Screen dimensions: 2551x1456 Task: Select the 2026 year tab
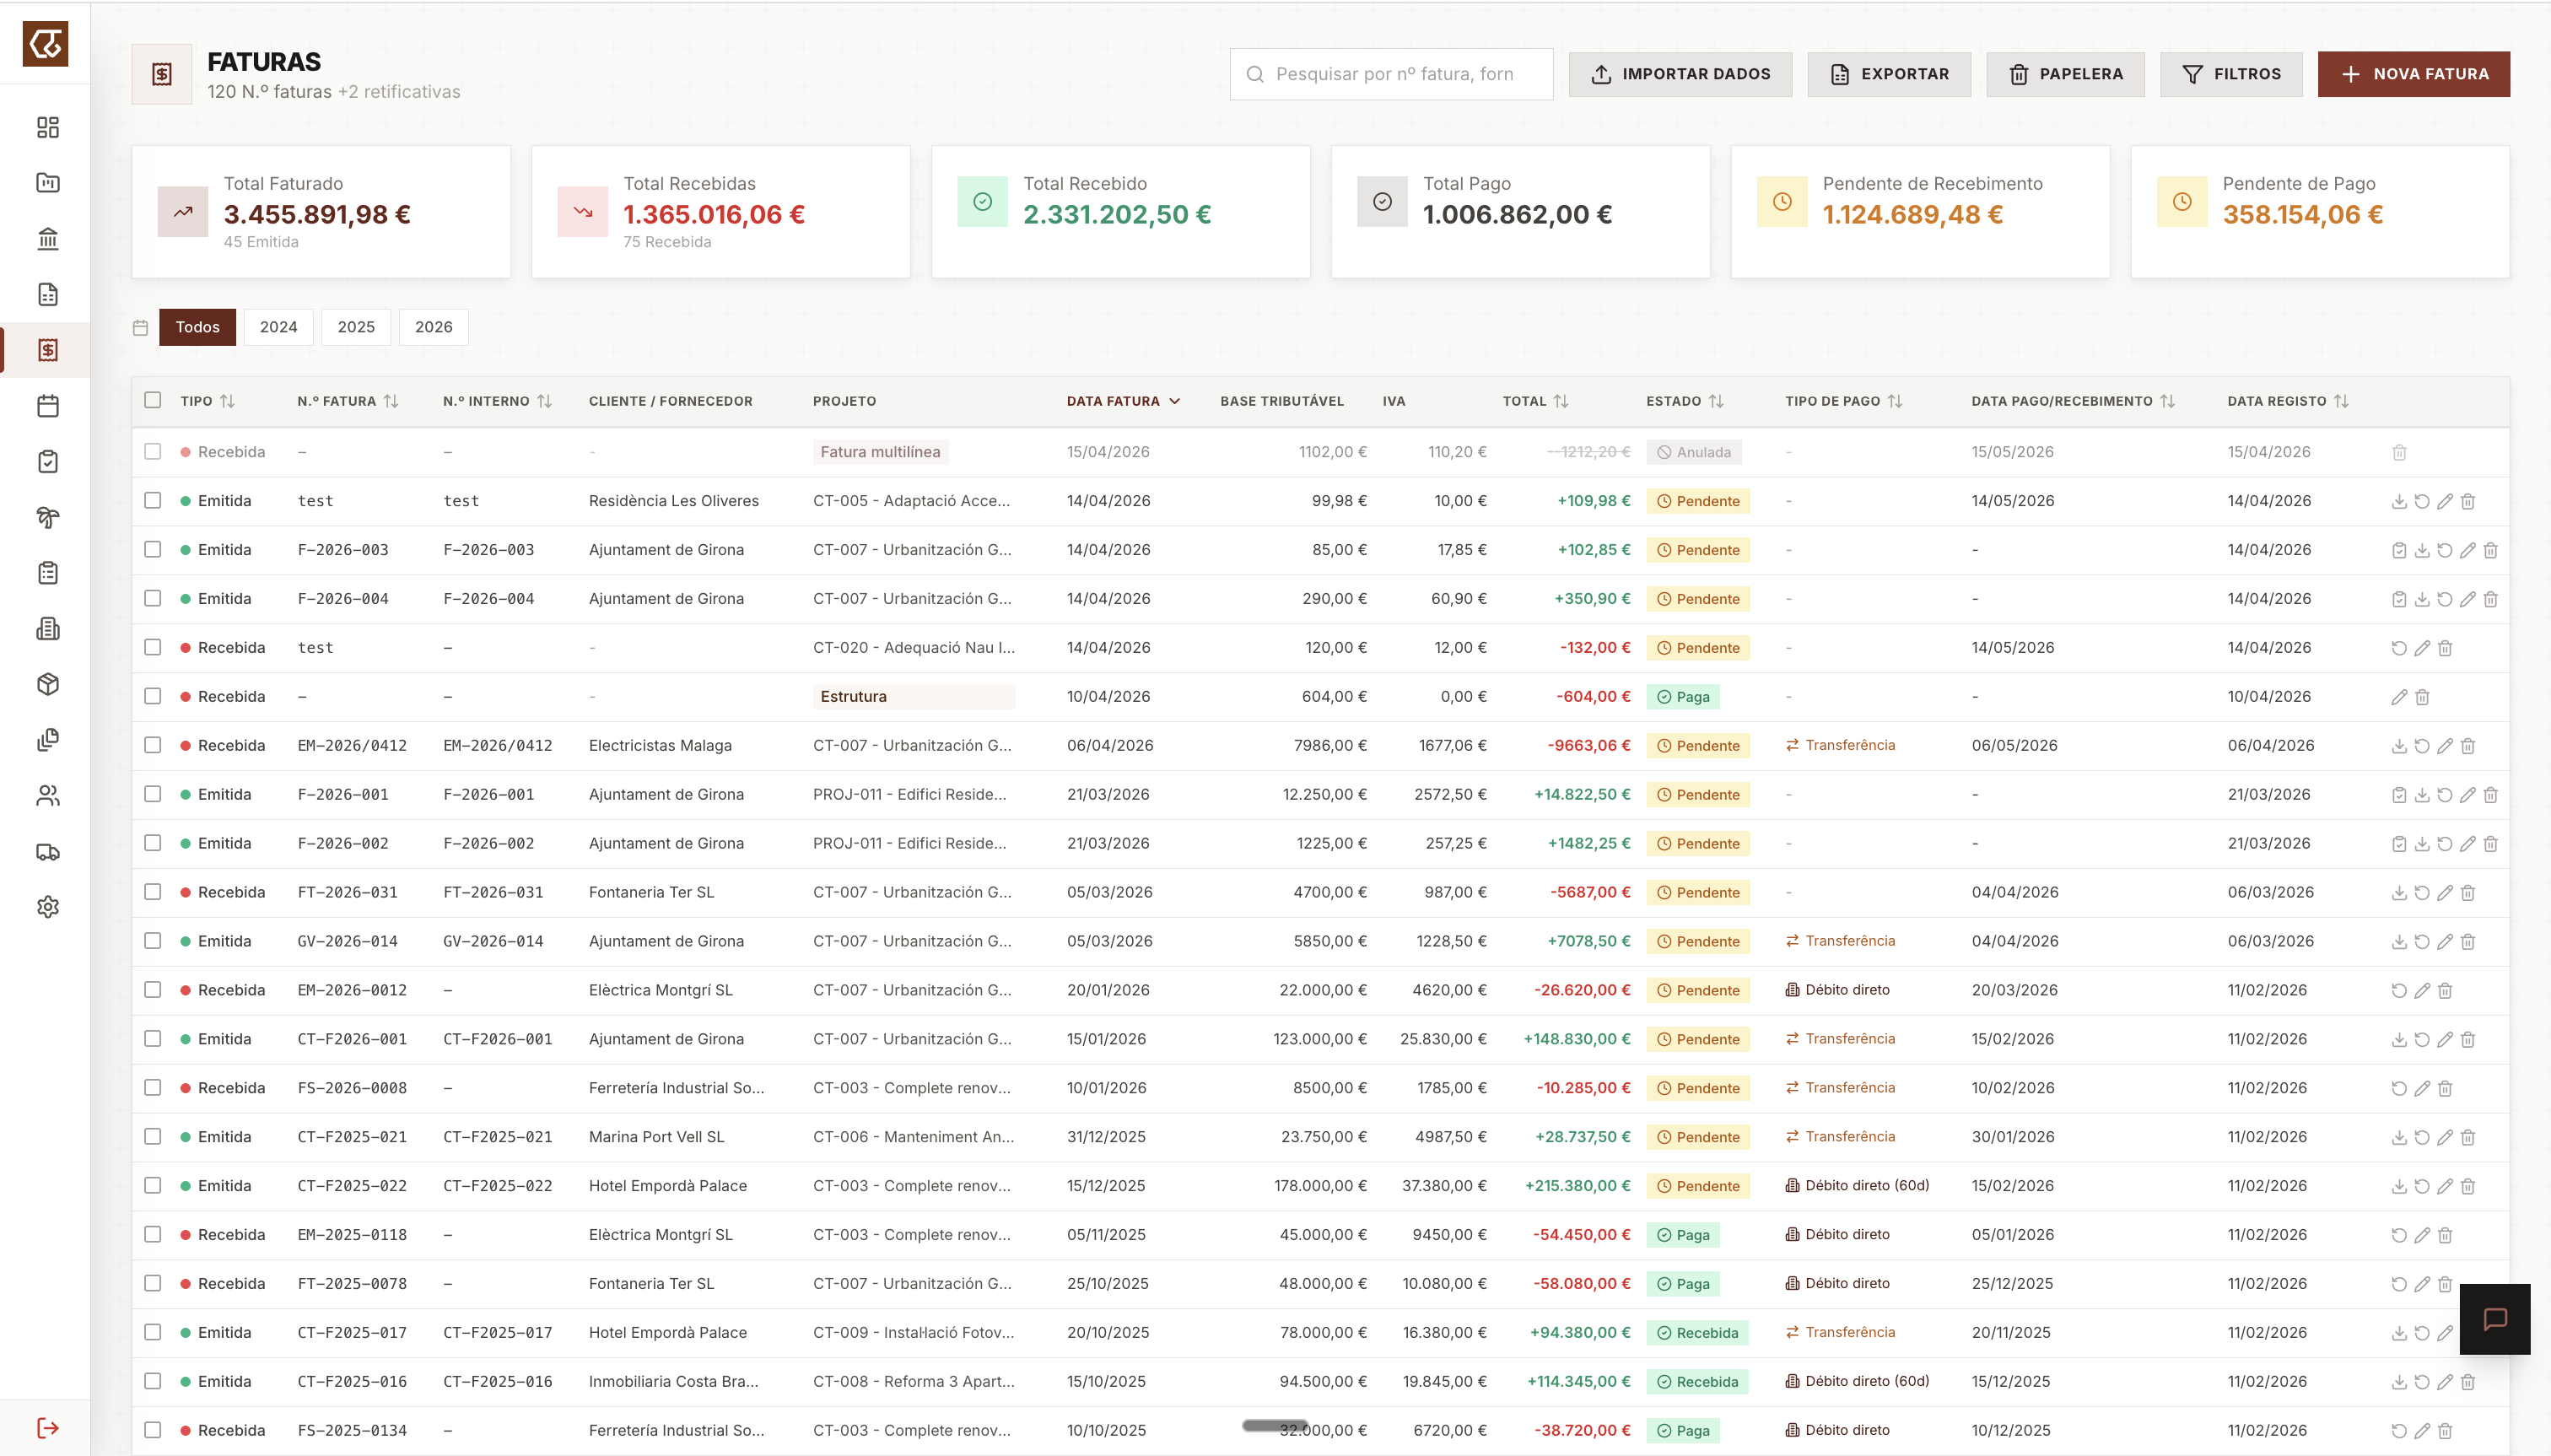[434, 327]
